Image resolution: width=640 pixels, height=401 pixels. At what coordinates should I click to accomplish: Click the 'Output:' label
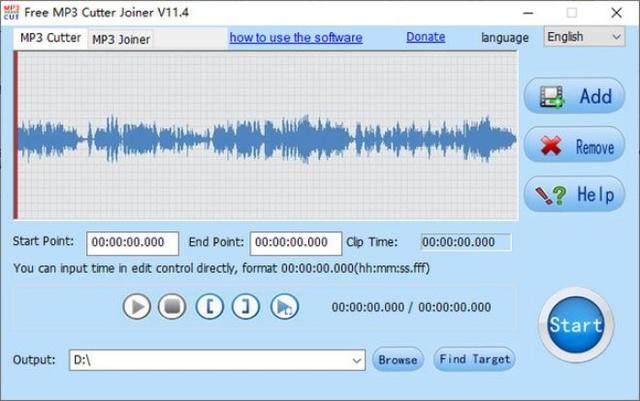click(x=34, y=360)
